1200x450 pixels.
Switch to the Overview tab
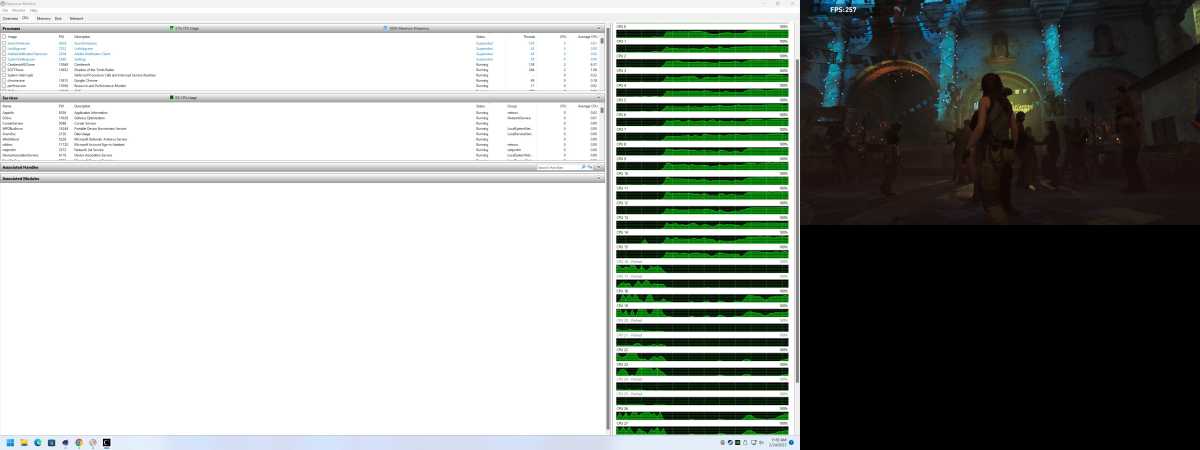tap(10, 18)
